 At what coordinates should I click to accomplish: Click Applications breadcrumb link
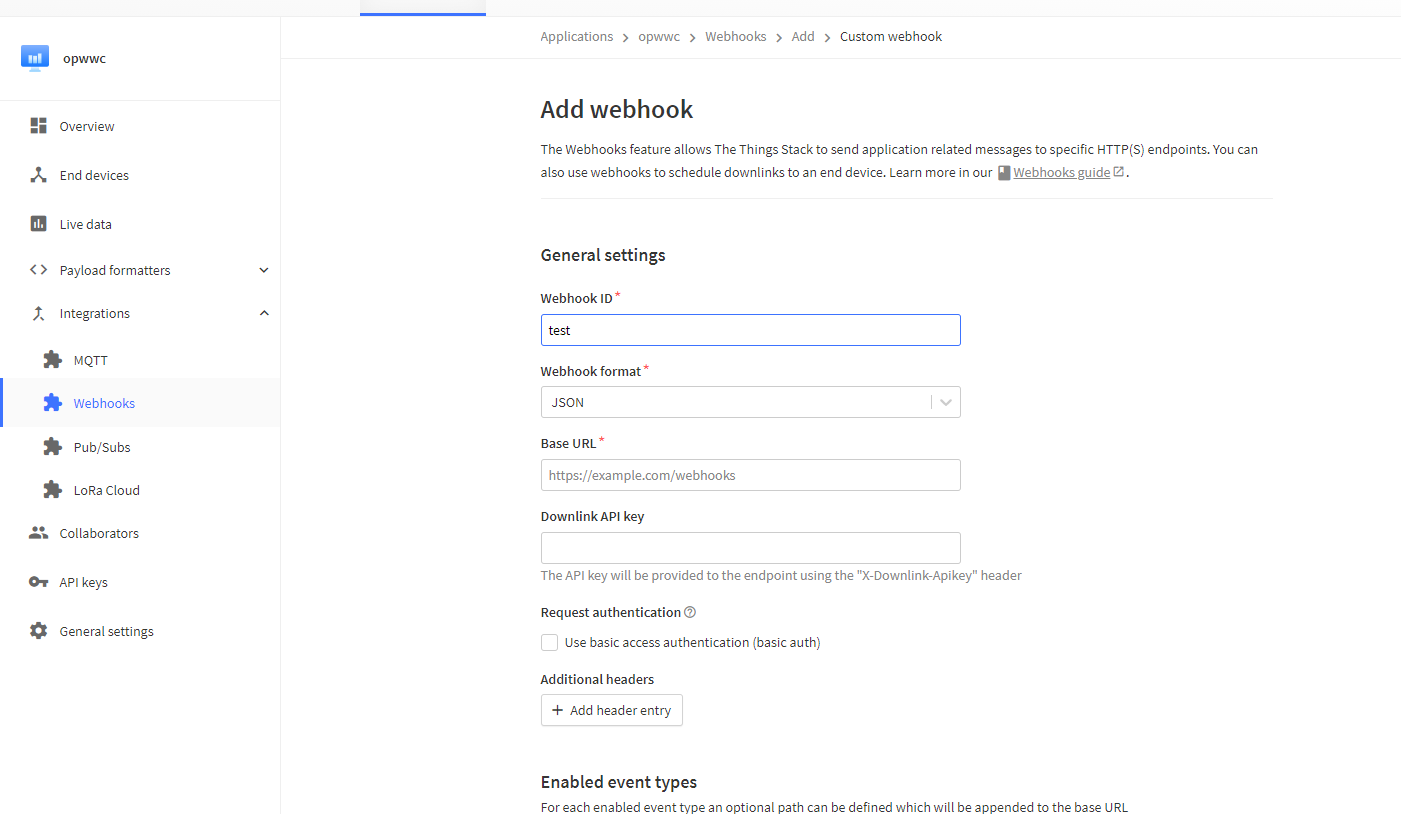[x=576, y=36]
